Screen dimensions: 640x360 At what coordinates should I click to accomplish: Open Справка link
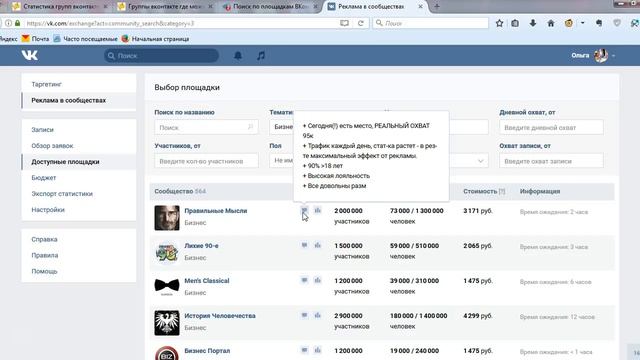(44, 239)
